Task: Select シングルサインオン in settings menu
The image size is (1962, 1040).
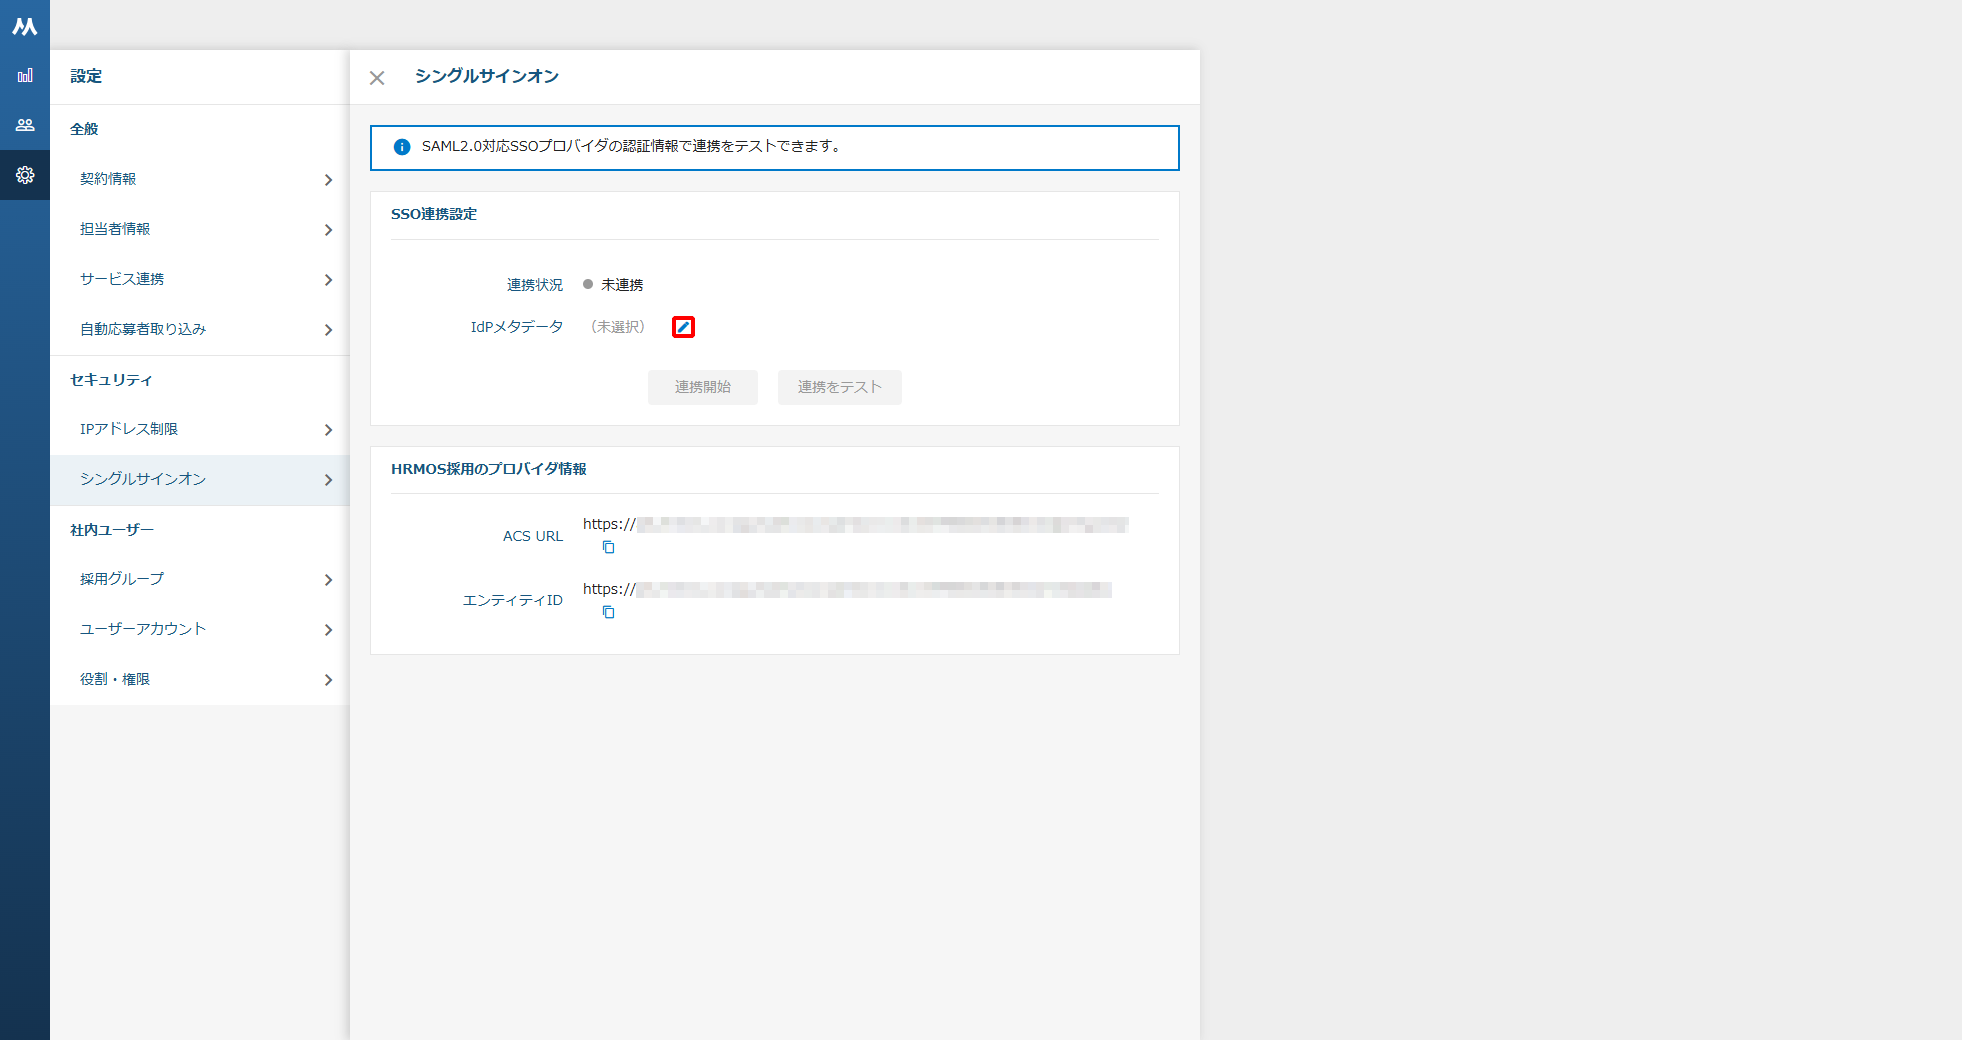Action: click(x=200, y=479)
